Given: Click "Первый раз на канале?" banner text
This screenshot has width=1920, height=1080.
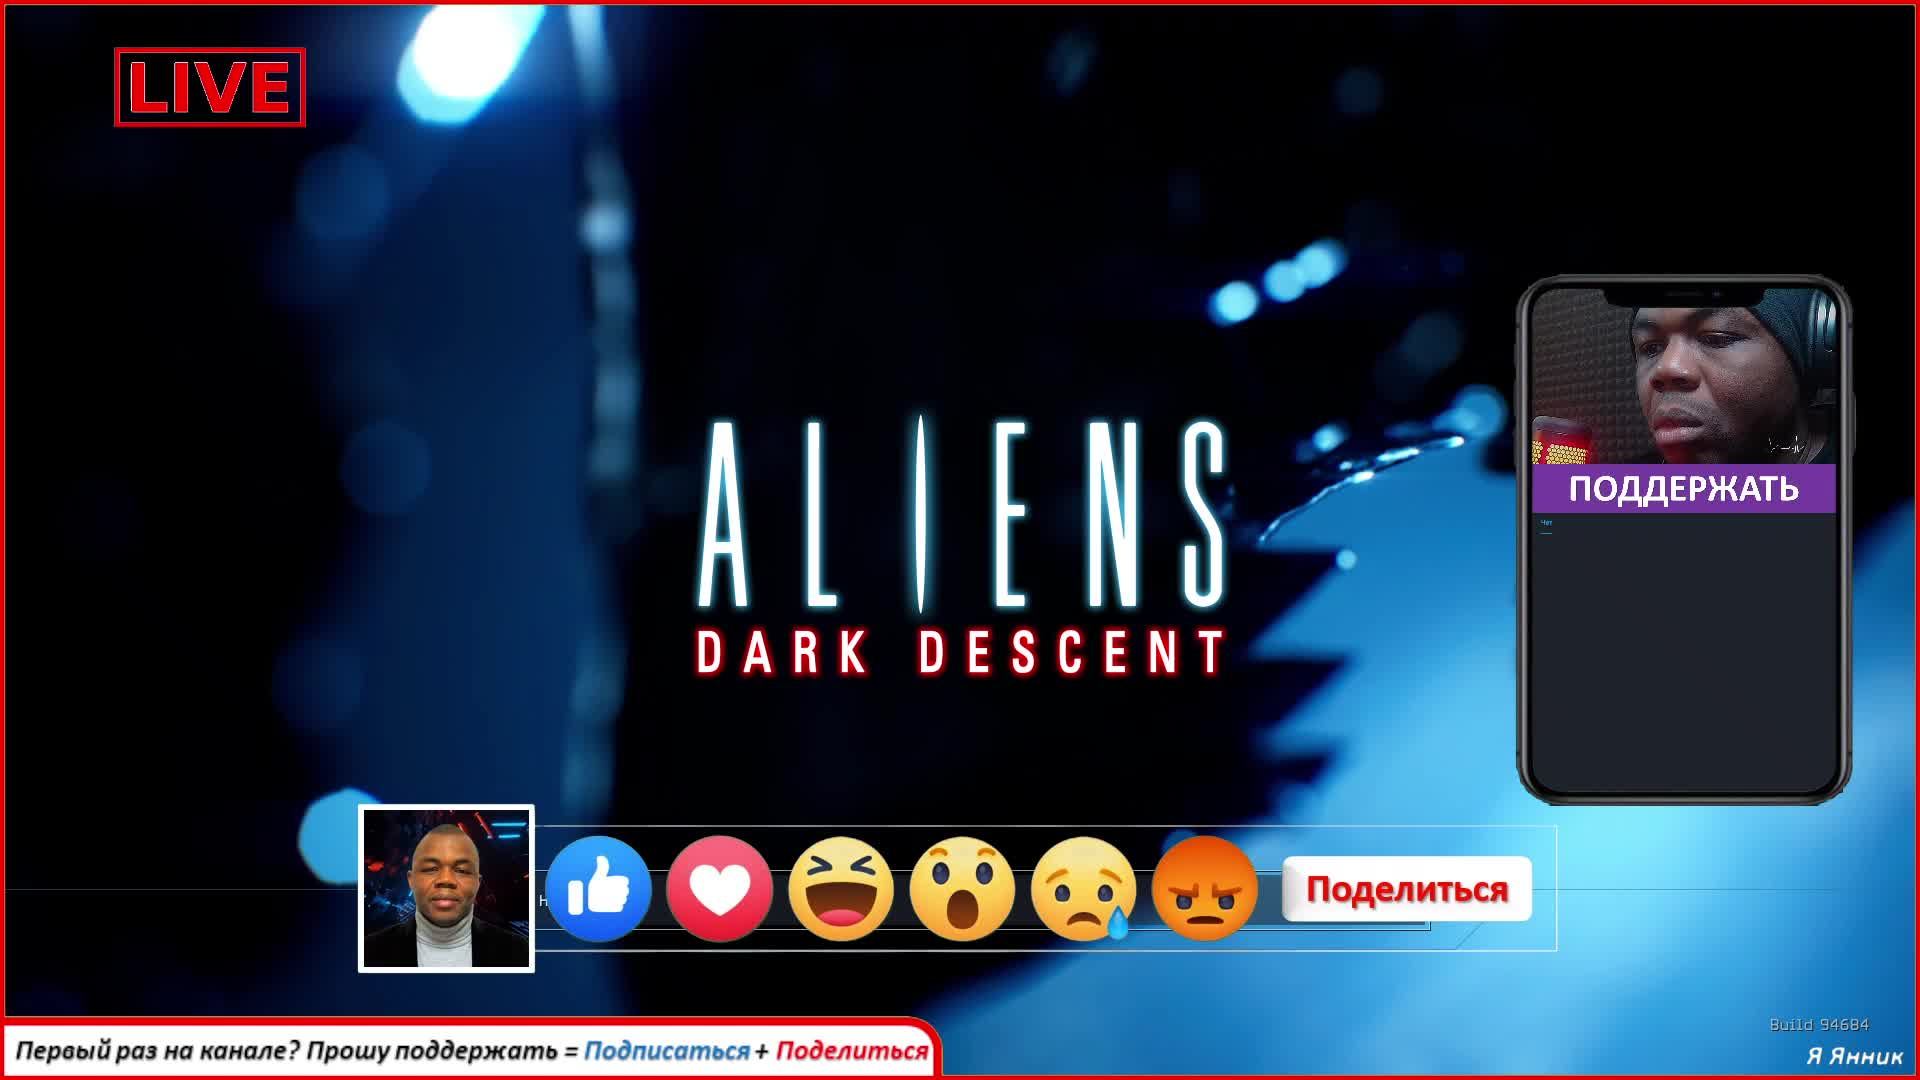Looking at the screenshot, I should [158, 1051].
